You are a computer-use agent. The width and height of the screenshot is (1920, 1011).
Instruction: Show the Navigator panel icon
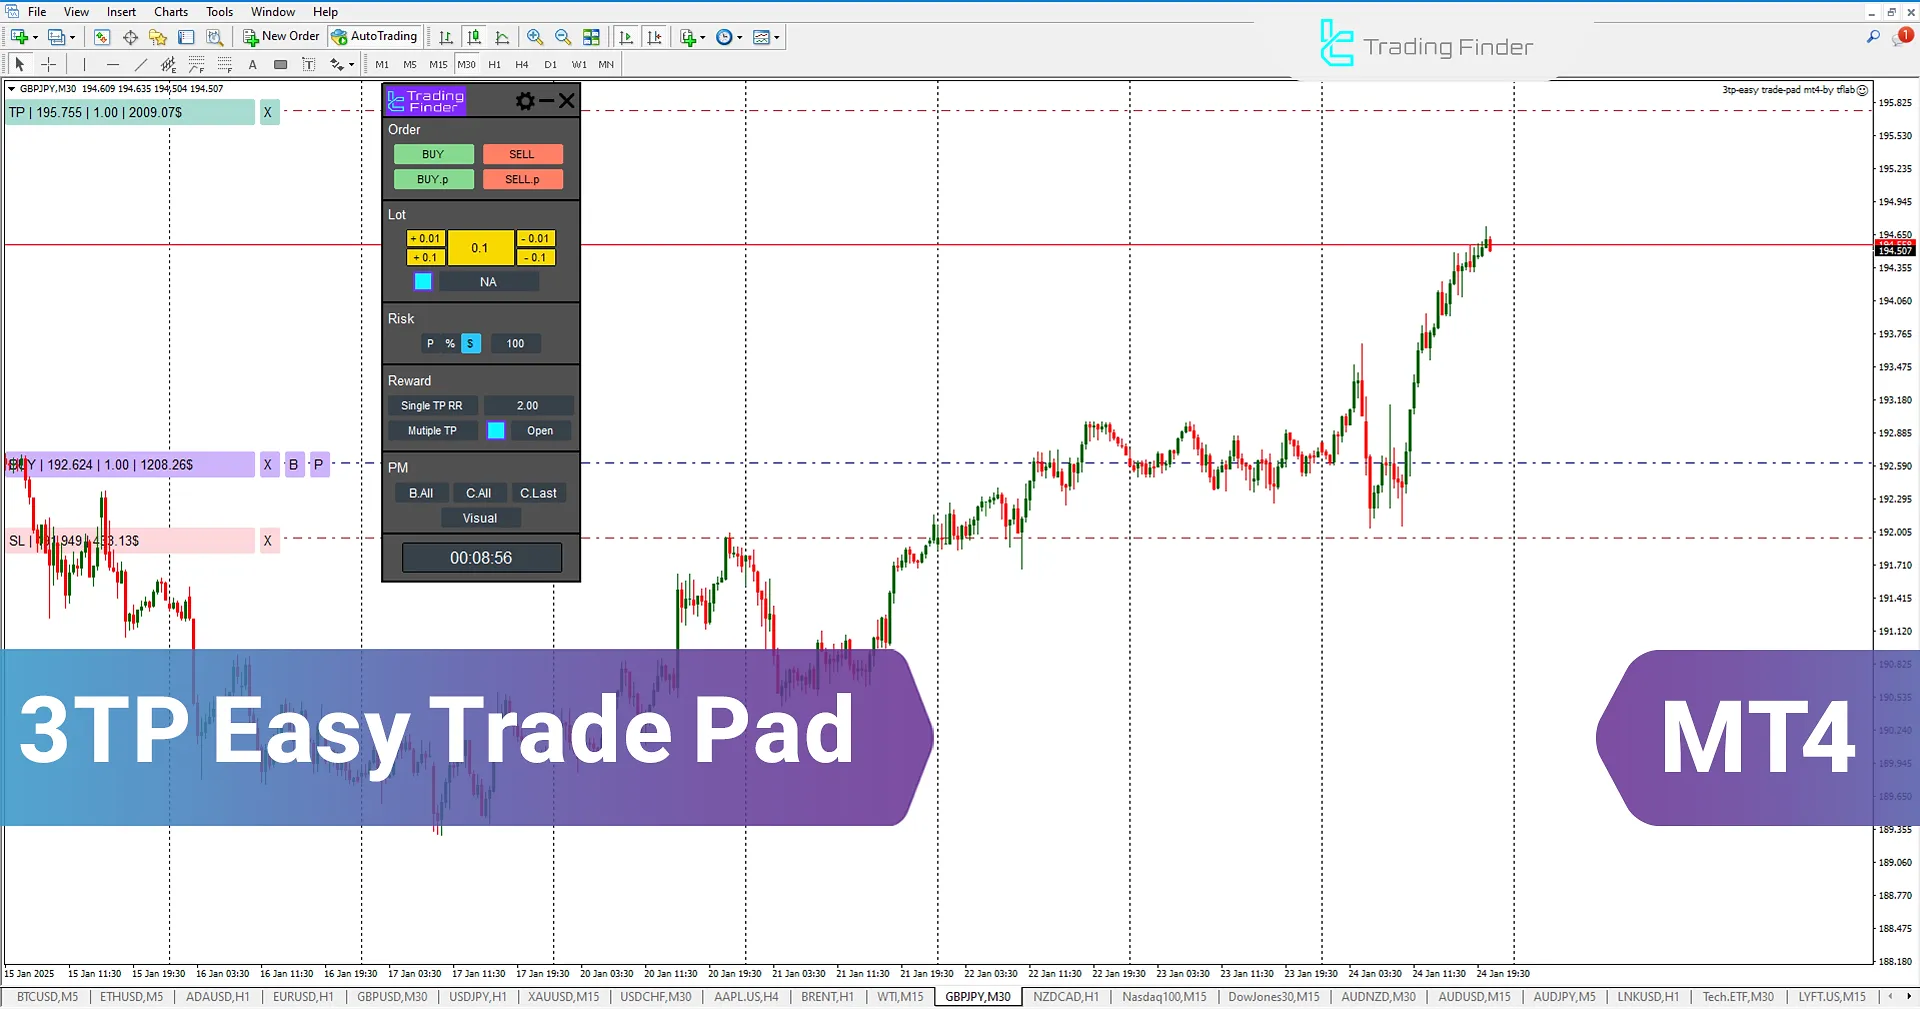click(x=158, y=37)
